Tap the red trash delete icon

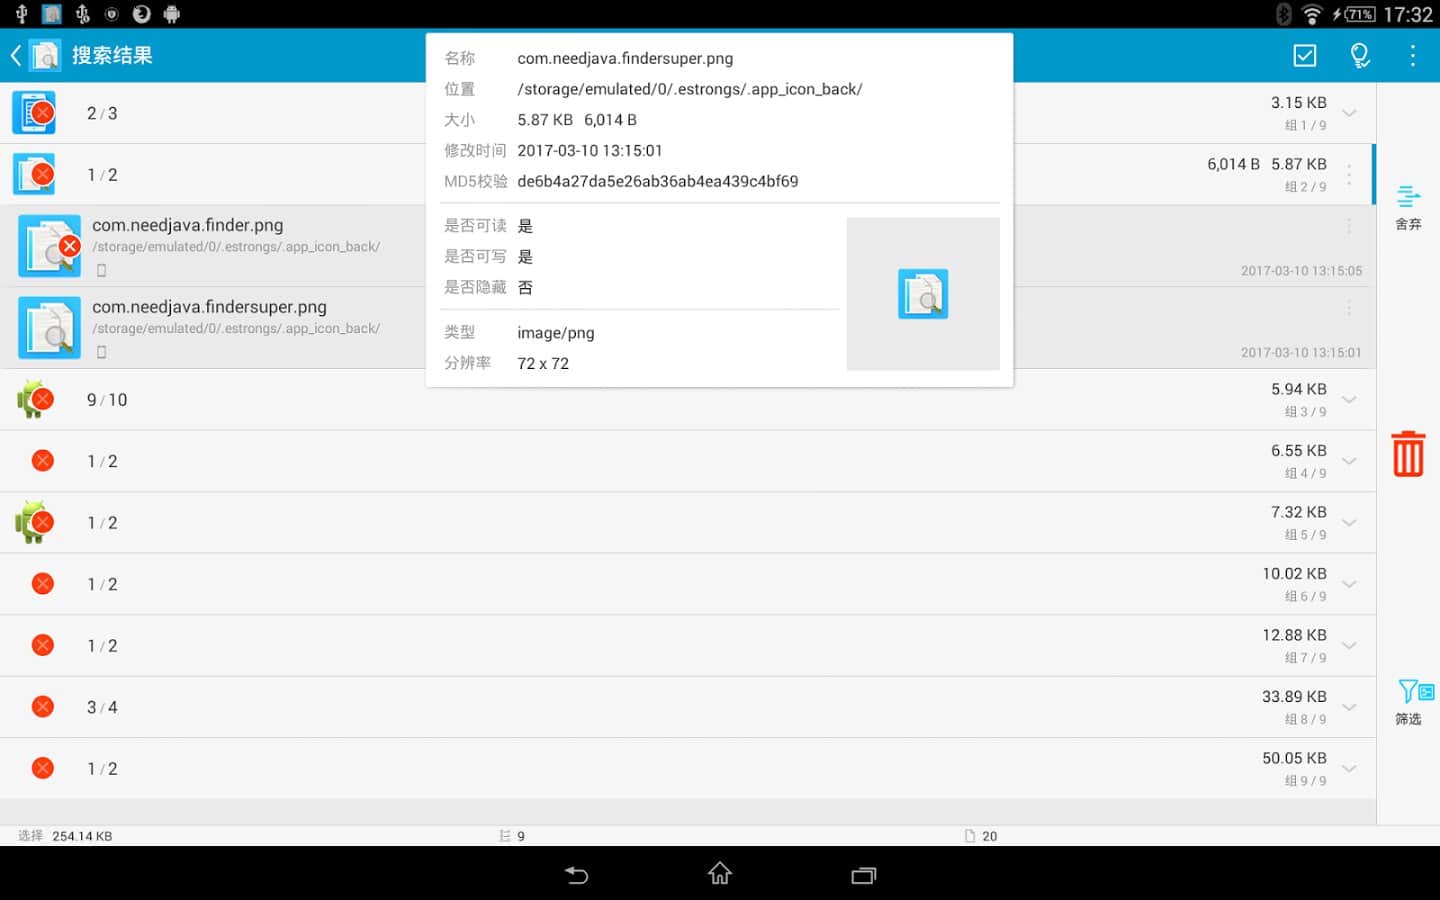[1408, 454]
